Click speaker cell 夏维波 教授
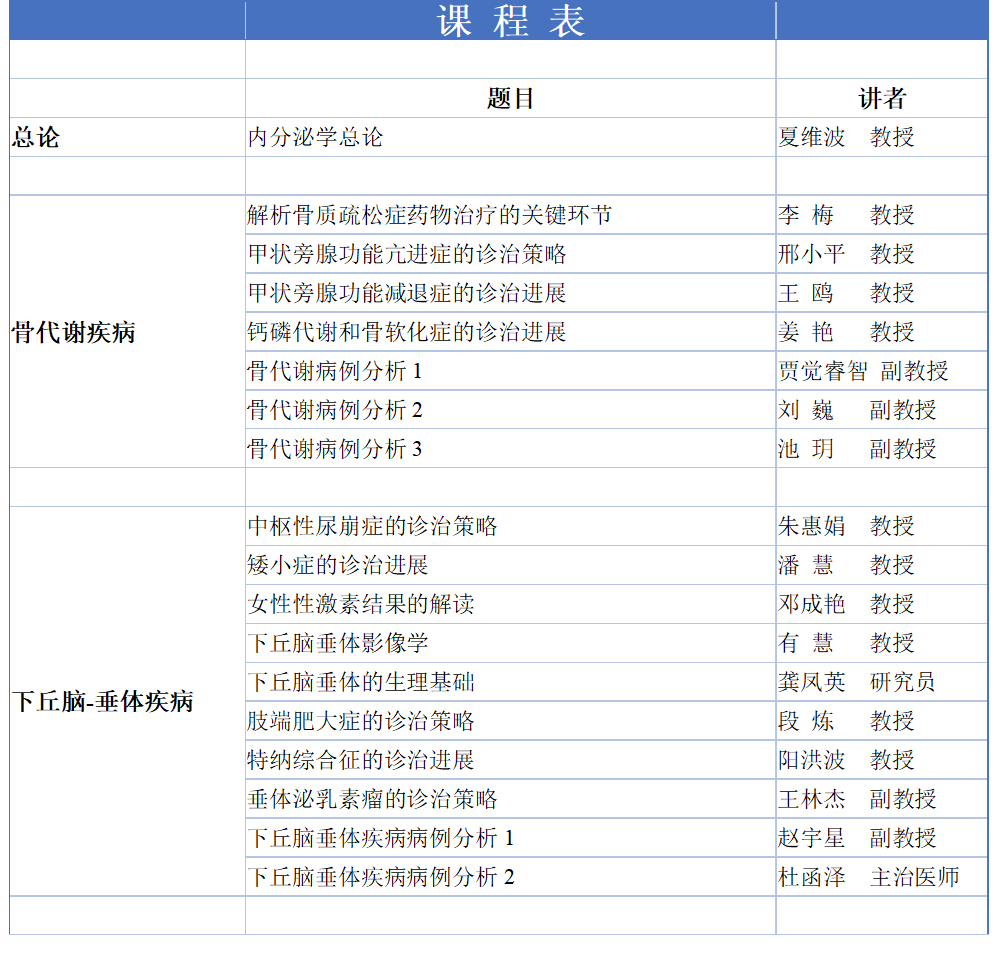This screenshot has height=969, width=998. 882,138
